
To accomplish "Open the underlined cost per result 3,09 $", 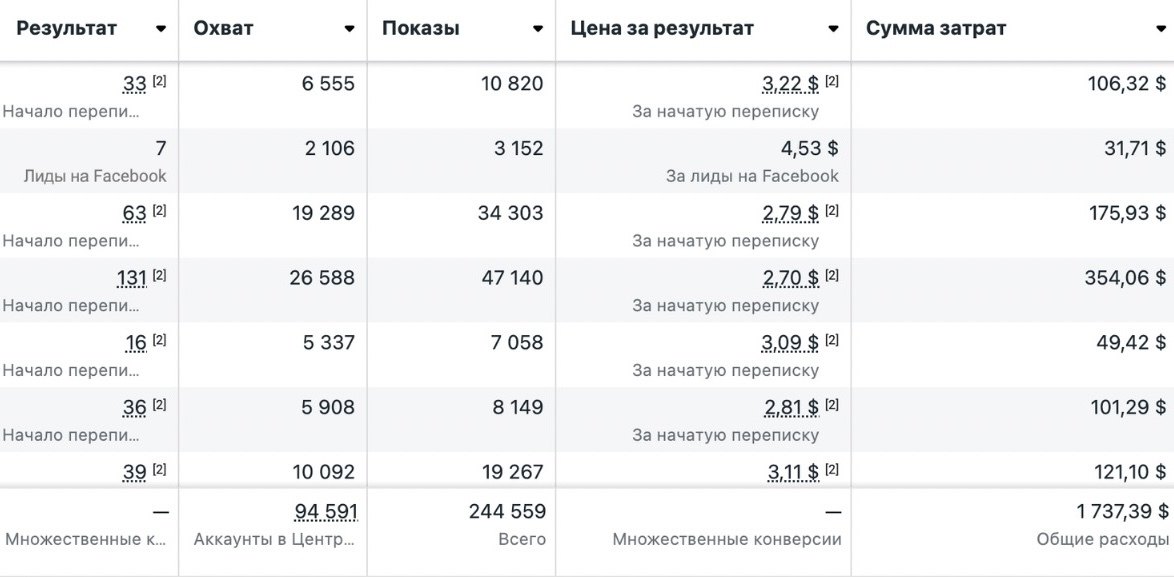I will 790,342.
